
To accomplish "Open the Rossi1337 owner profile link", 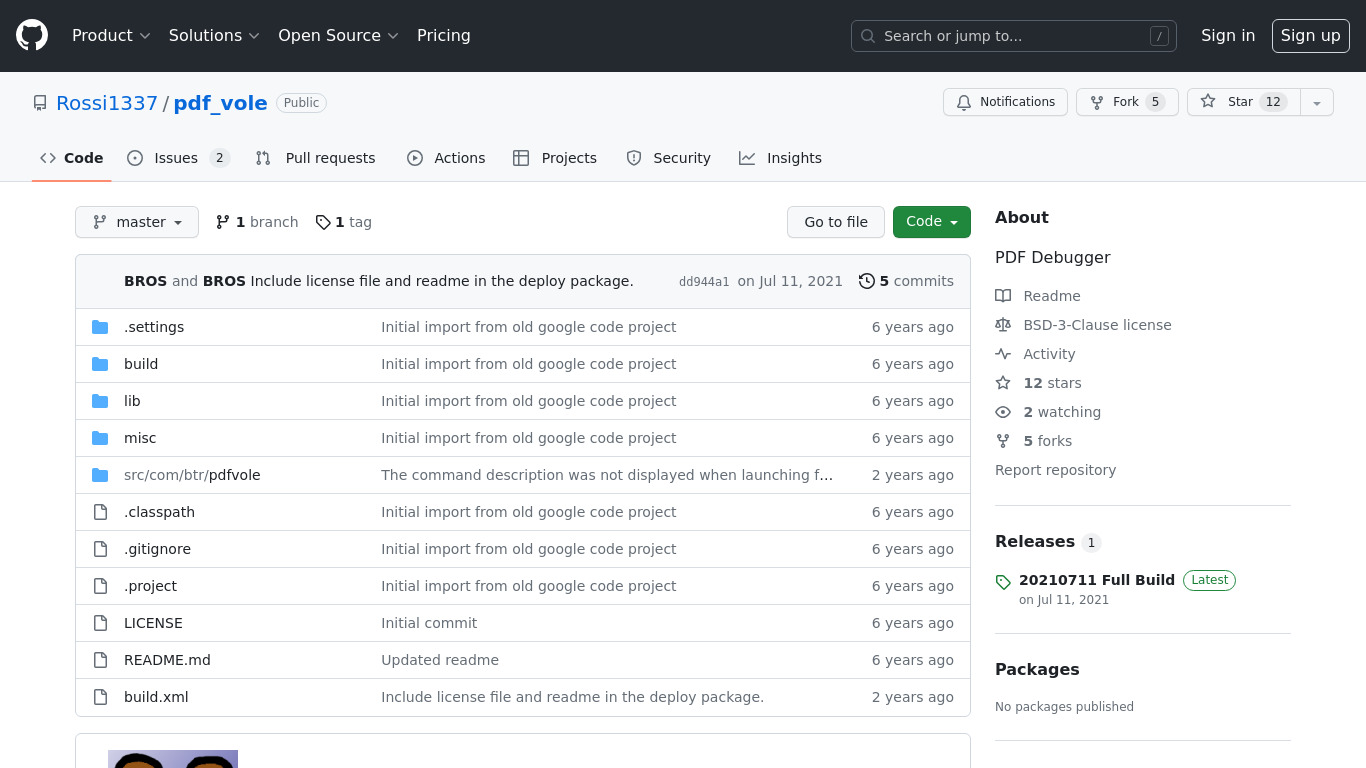I will 107,103.
